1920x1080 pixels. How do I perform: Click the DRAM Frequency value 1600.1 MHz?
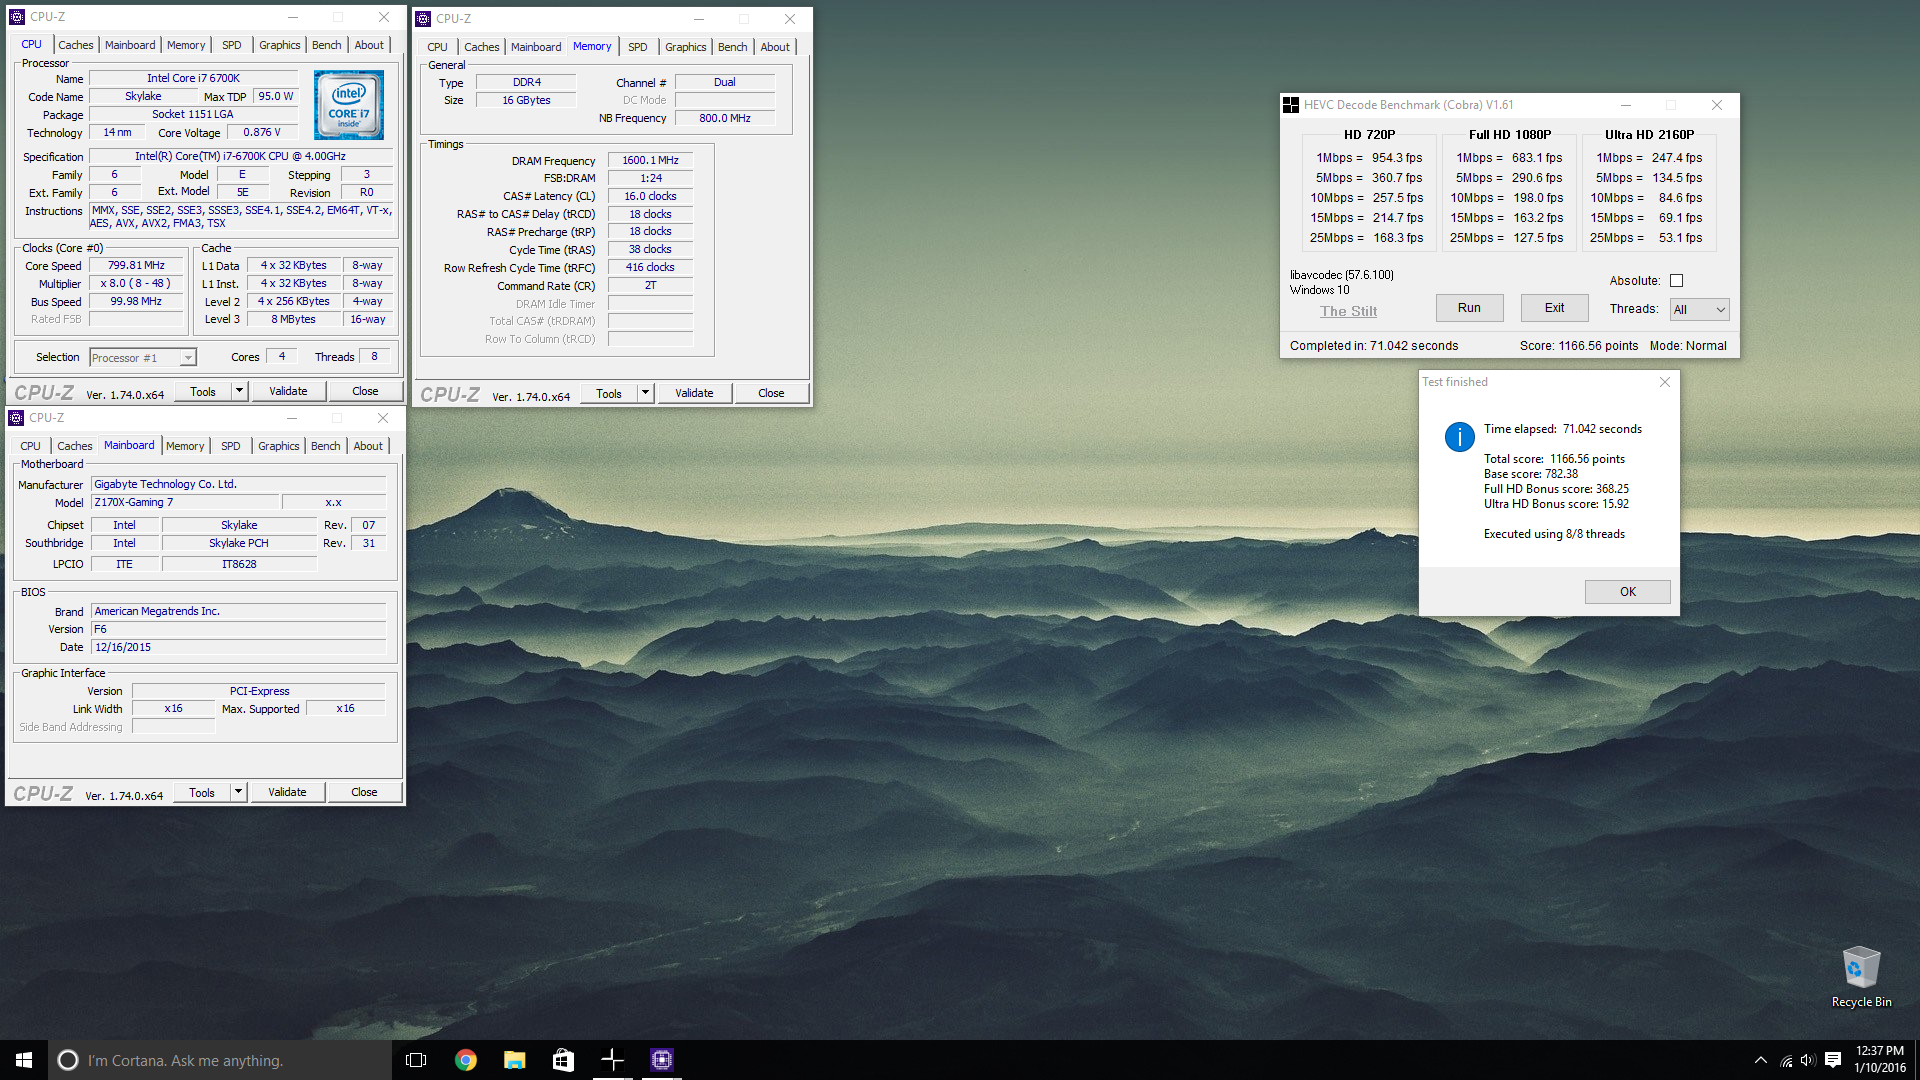pos(650,161)
